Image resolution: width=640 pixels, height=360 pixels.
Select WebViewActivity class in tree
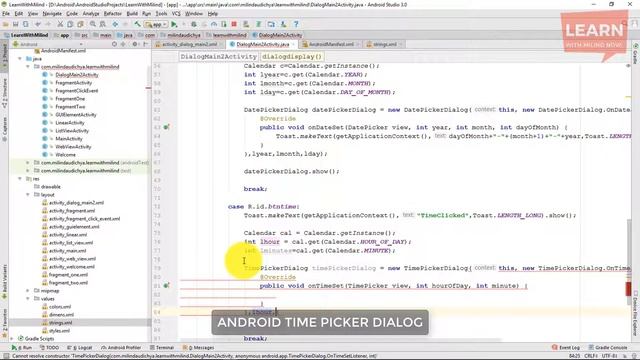point(73,147)
